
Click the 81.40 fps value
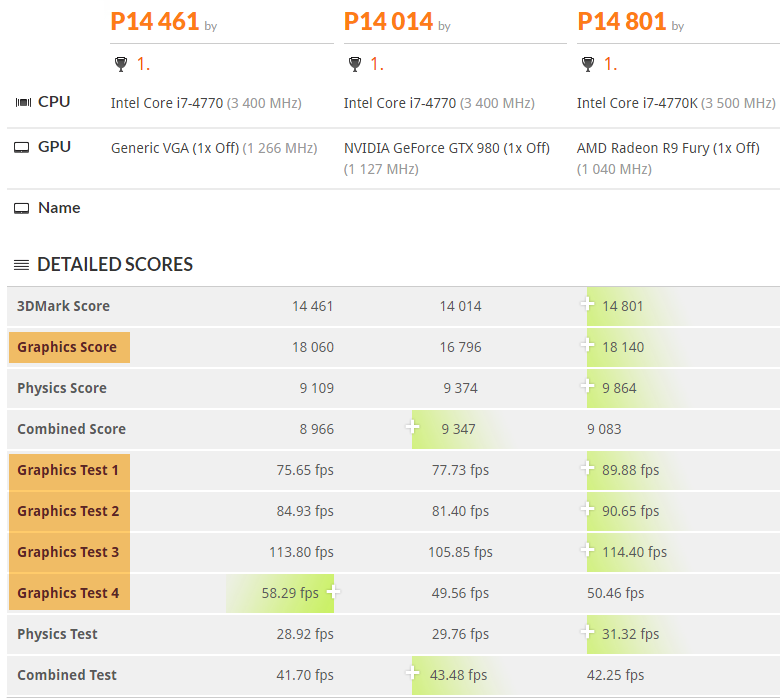point(460,511)
